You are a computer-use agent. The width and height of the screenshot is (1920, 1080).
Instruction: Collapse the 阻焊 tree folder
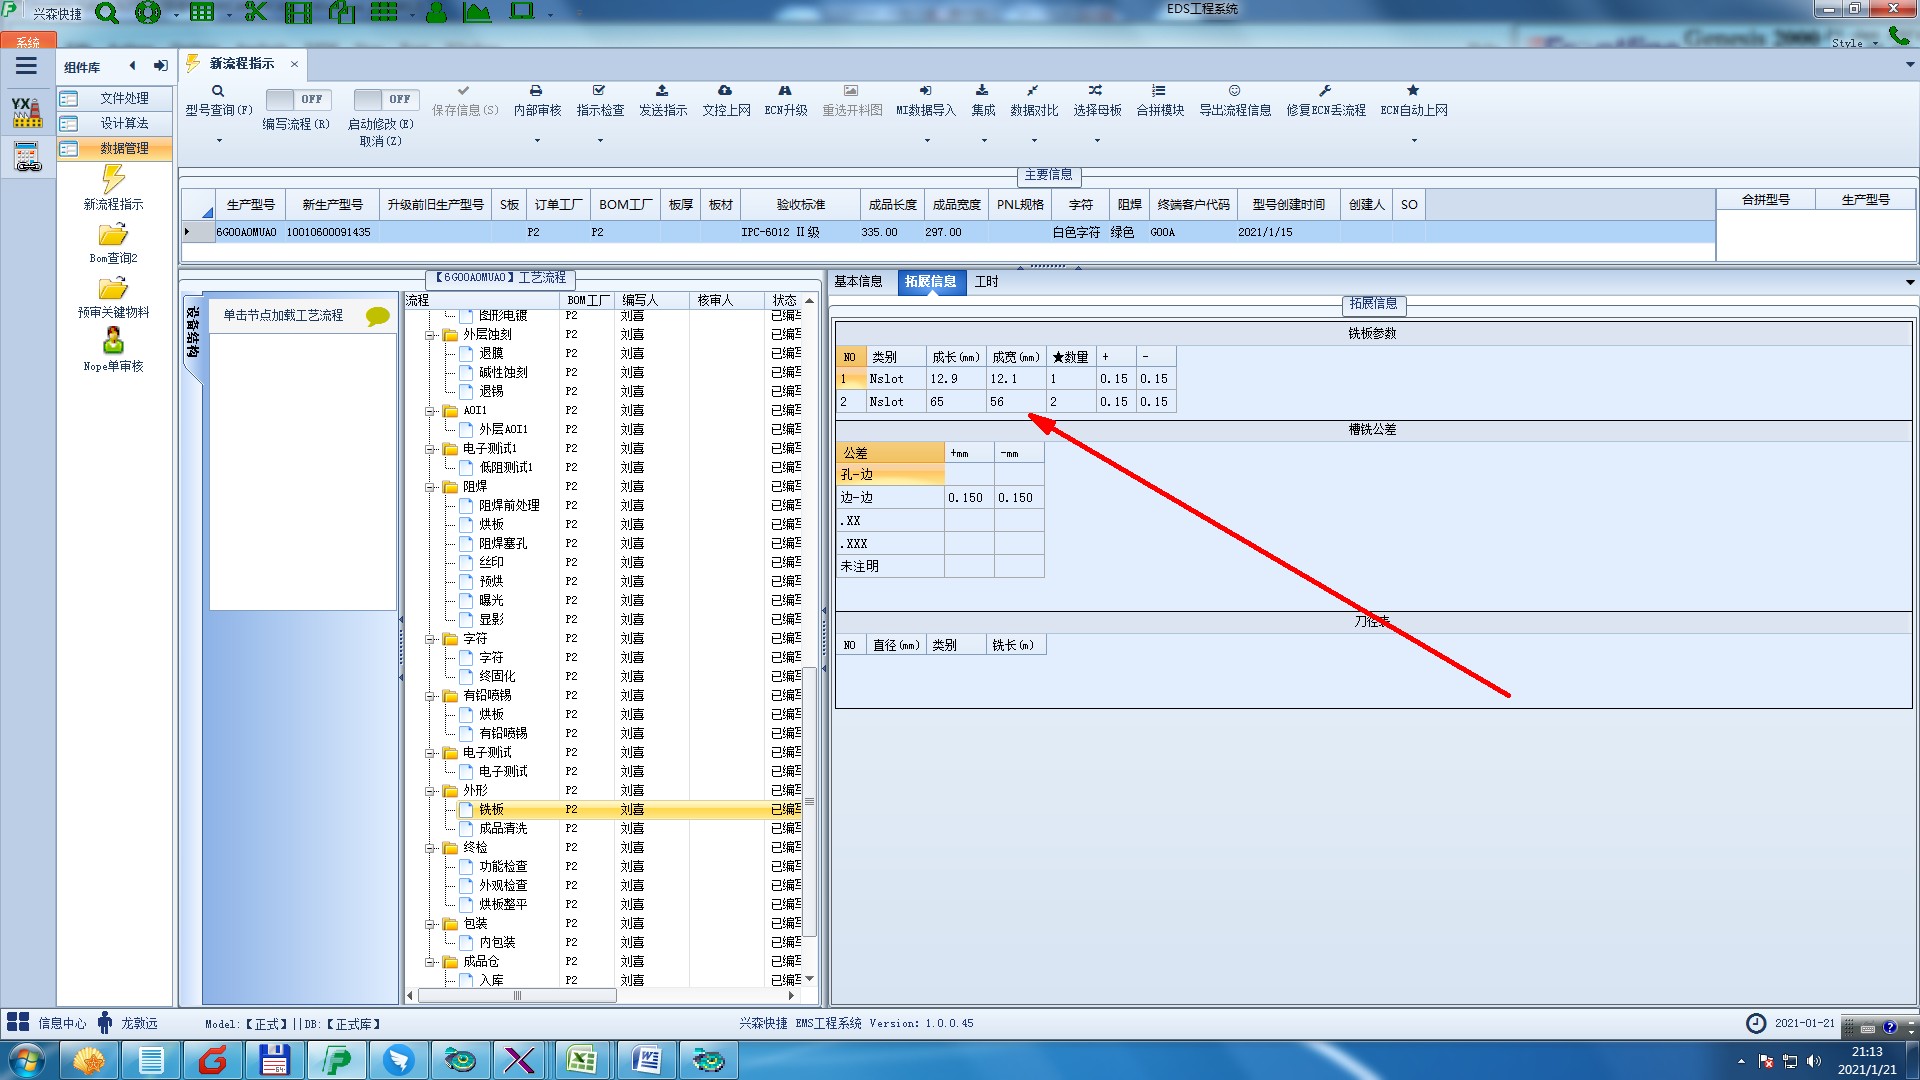430,487
